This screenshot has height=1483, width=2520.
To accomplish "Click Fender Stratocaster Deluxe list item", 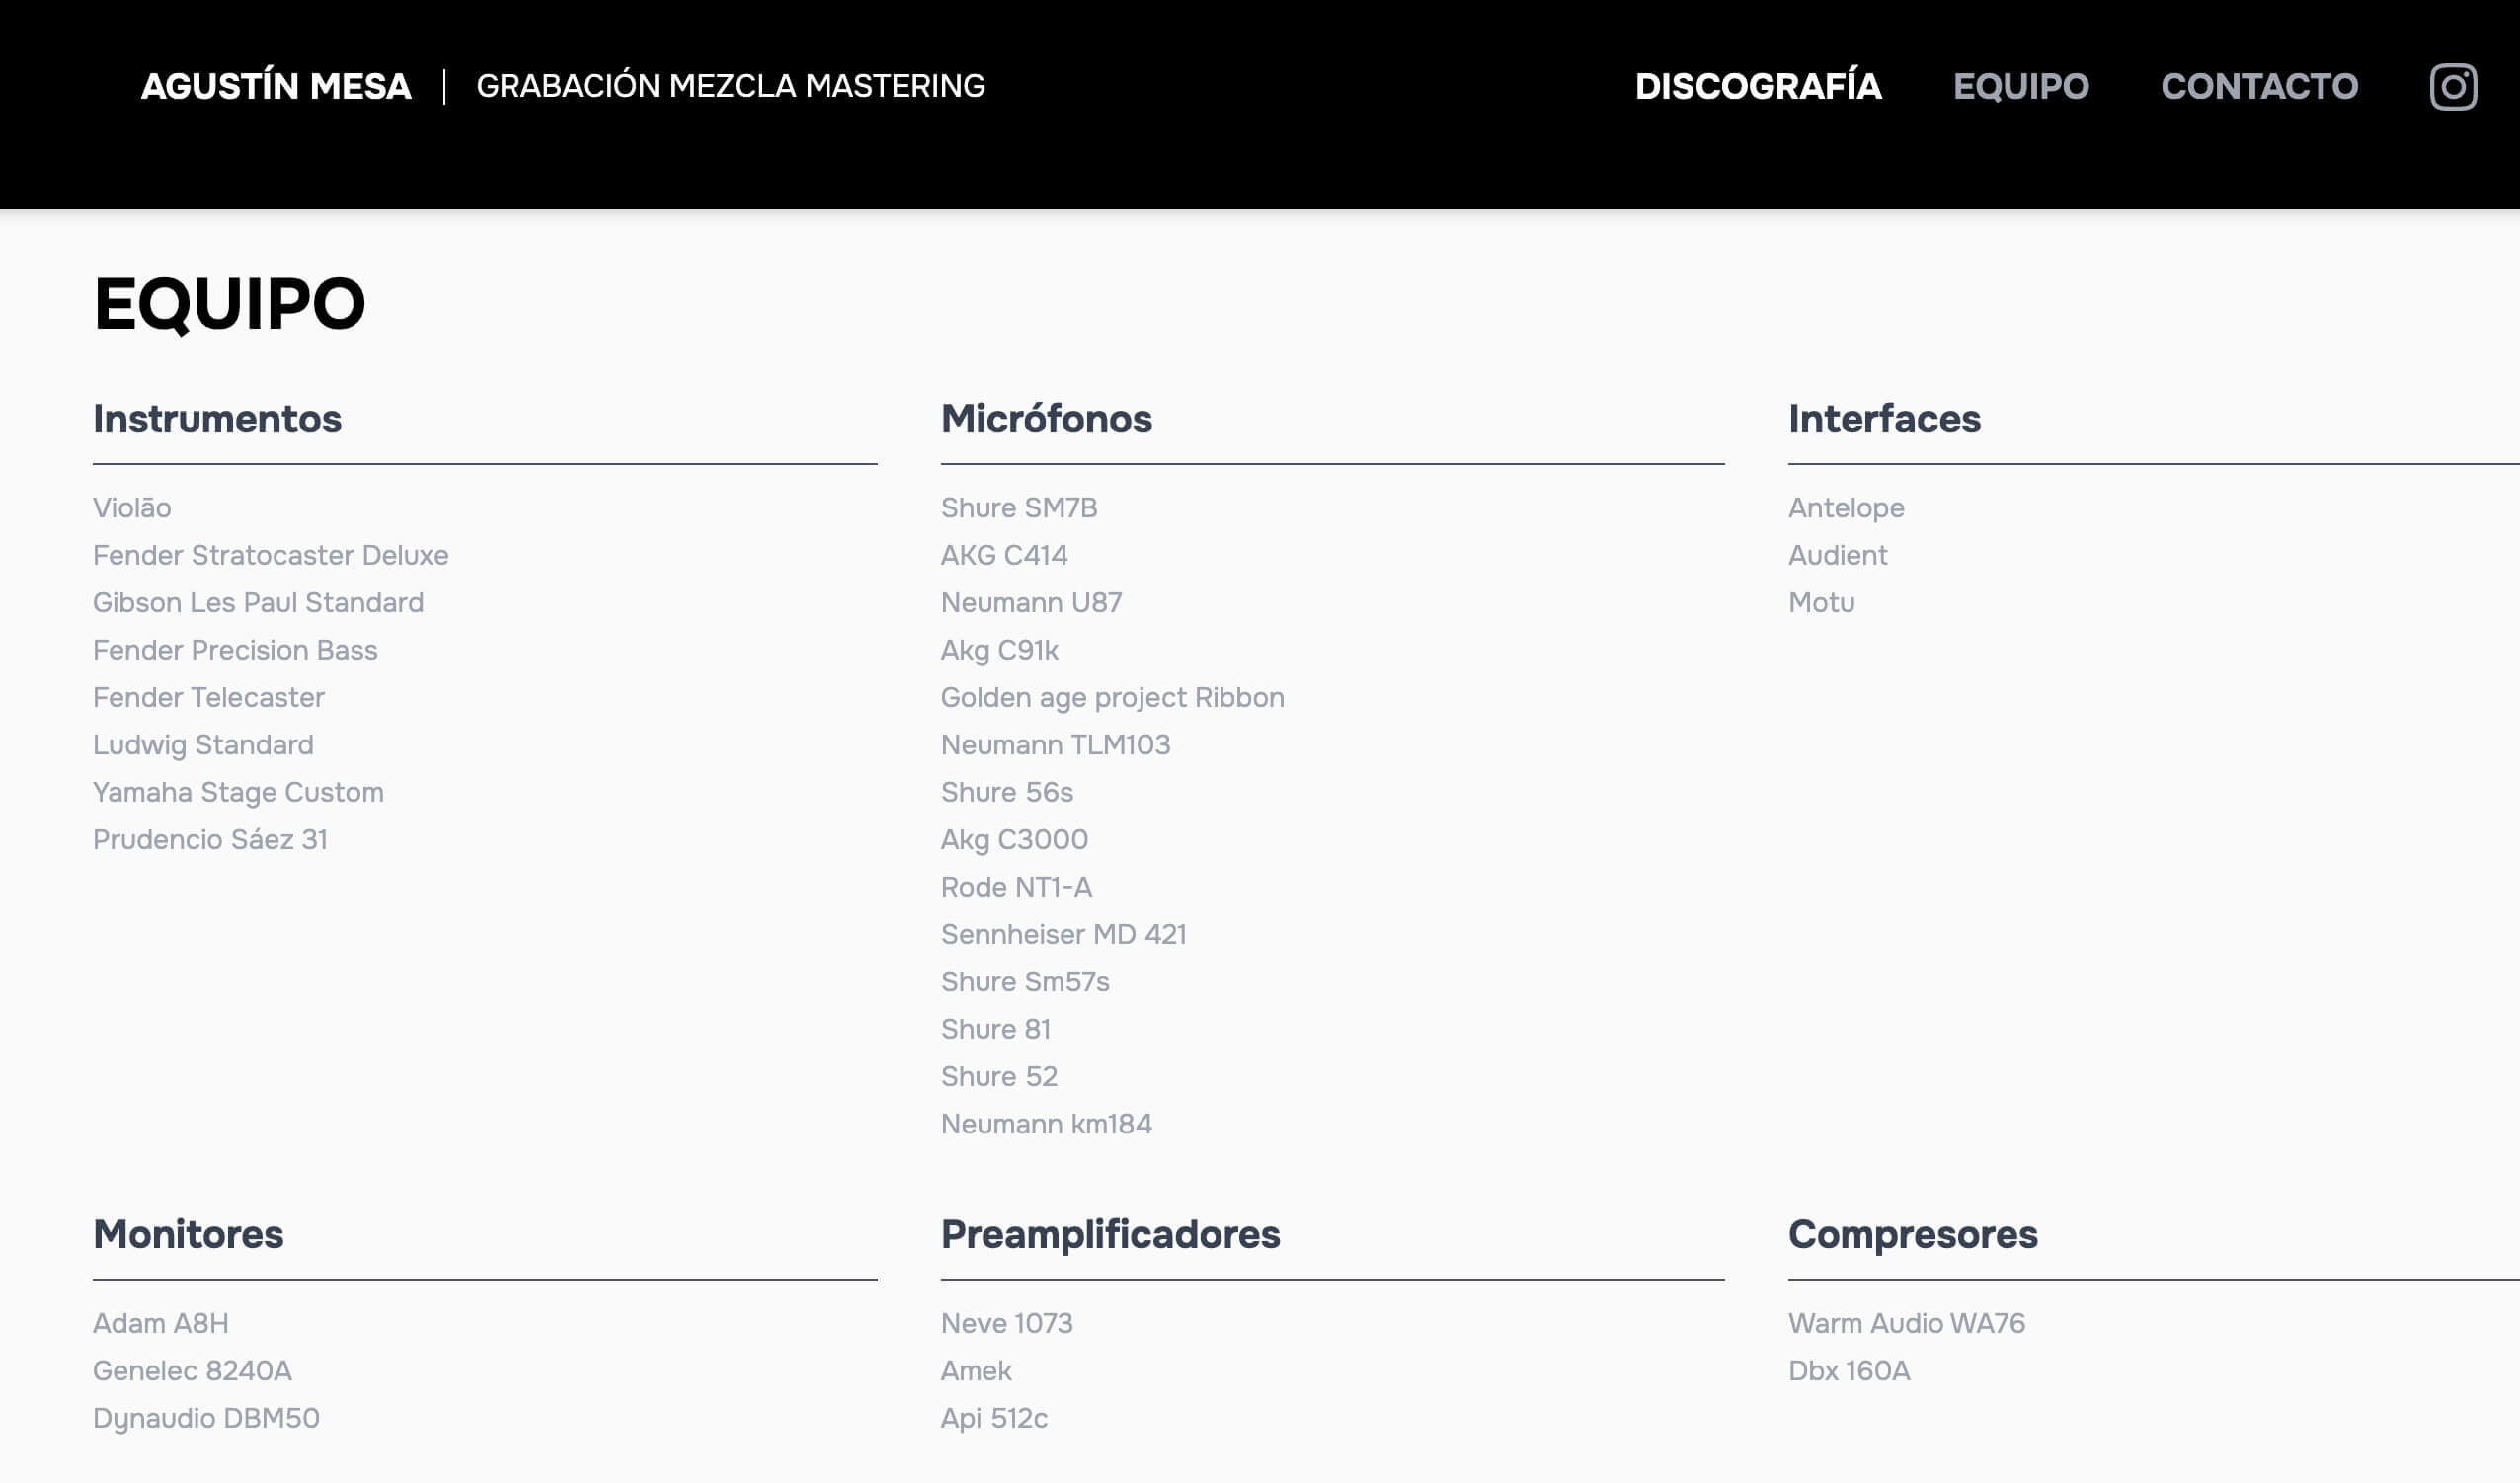I will 270,555.
